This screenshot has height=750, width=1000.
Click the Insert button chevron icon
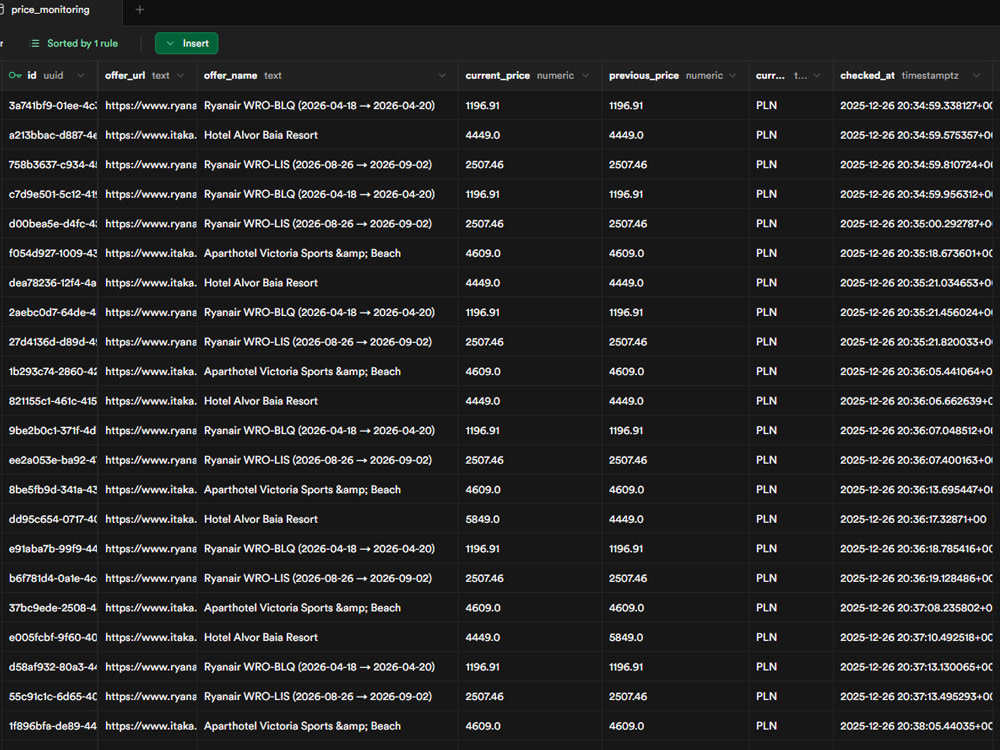(170, 43)
